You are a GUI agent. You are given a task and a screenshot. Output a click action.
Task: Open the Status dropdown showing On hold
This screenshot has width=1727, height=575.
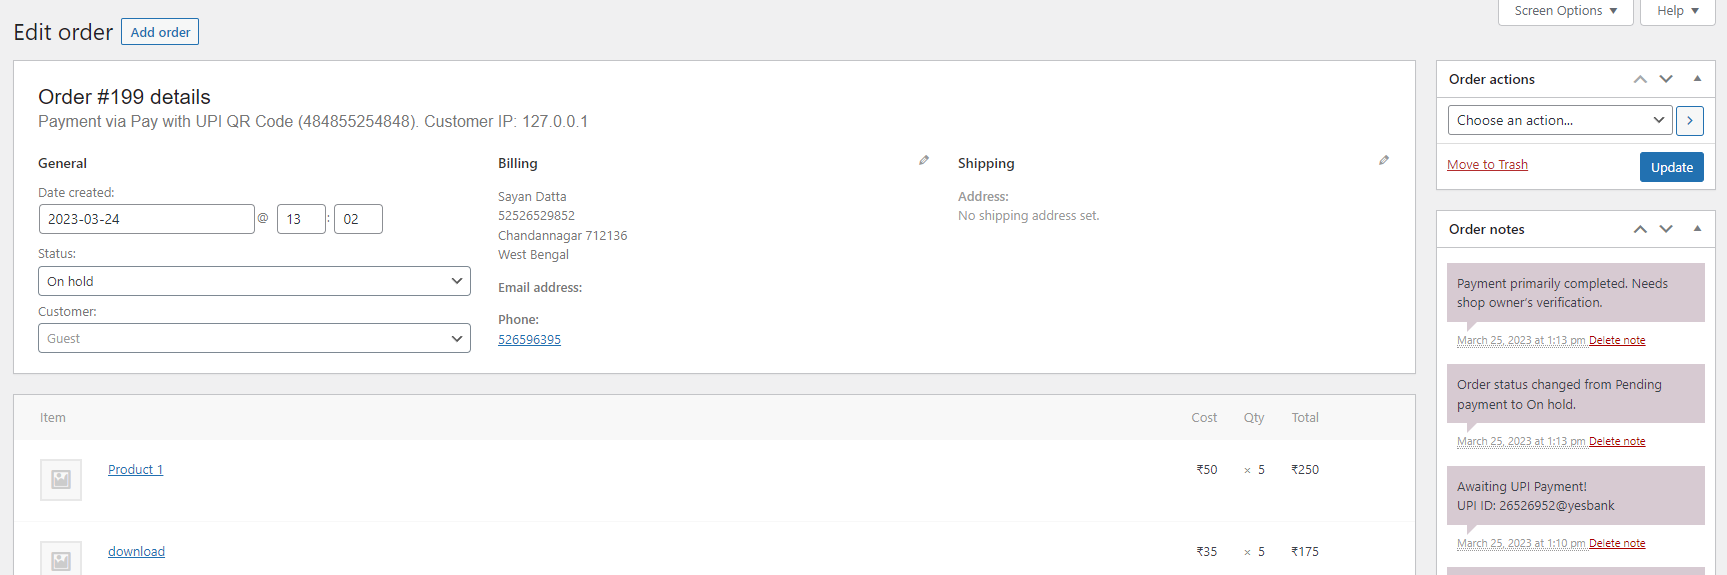click(x=254, y=281)
